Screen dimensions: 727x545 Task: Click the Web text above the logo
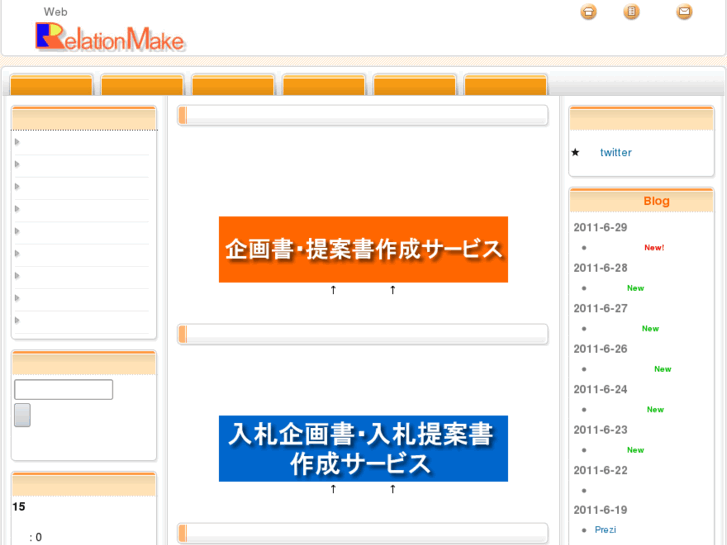click(x=56, y=12)
